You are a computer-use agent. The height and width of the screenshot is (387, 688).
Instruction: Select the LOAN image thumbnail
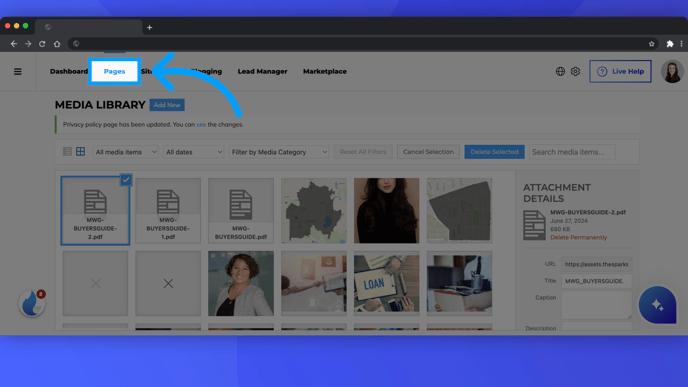point(387,283)
